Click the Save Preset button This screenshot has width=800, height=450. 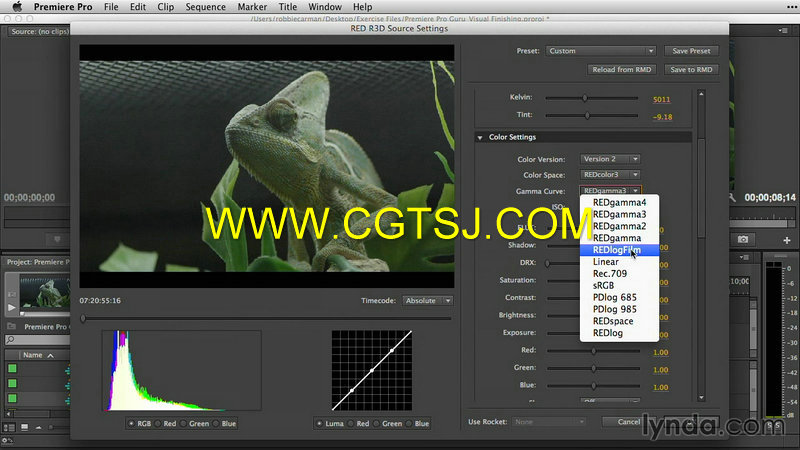[691, 51]
